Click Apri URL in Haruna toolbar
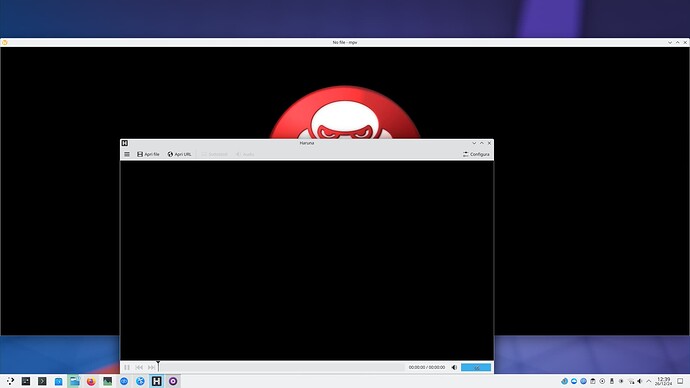The height and width of the screenshot is (388, 690). click(x=180, y=154)
